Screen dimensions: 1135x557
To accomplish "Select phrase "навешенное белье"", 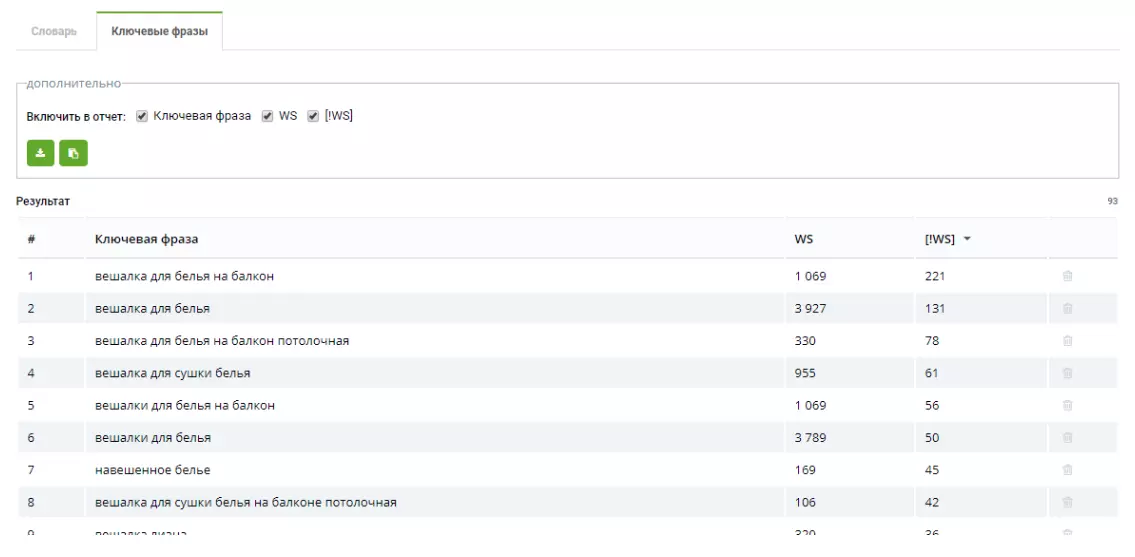I will [153, 470].
